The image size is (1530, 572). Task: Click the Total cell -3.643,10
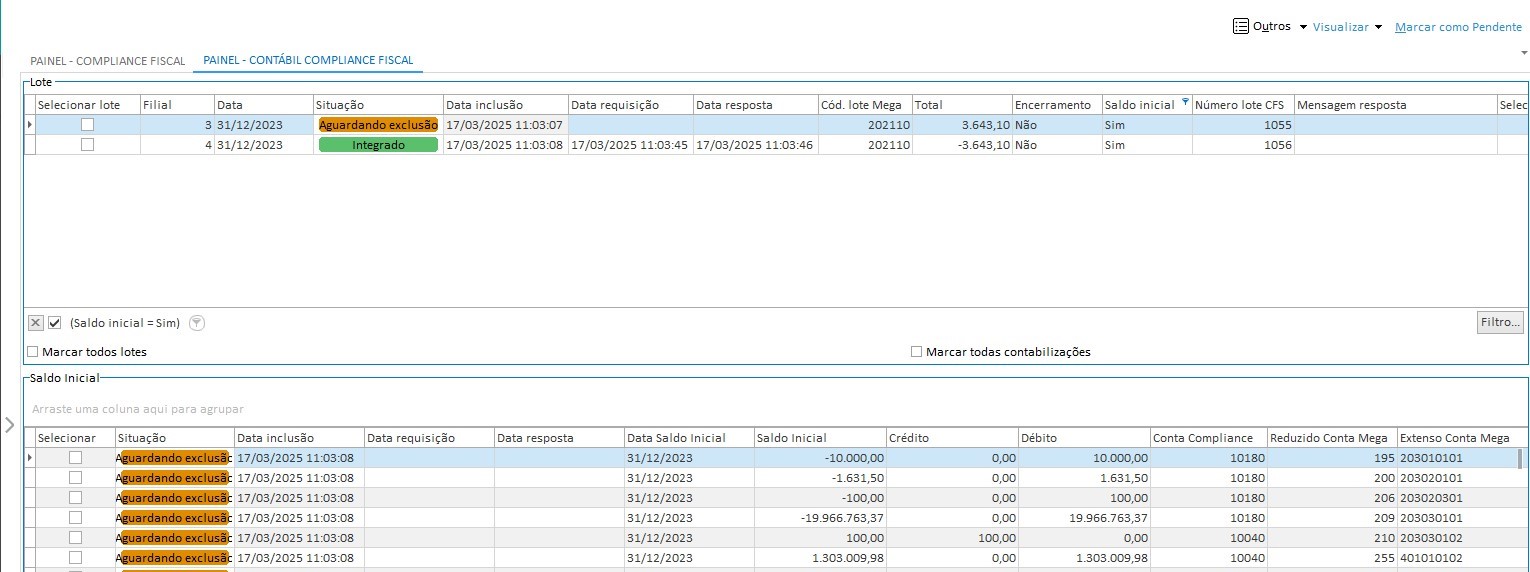click(x=962, y=145)
